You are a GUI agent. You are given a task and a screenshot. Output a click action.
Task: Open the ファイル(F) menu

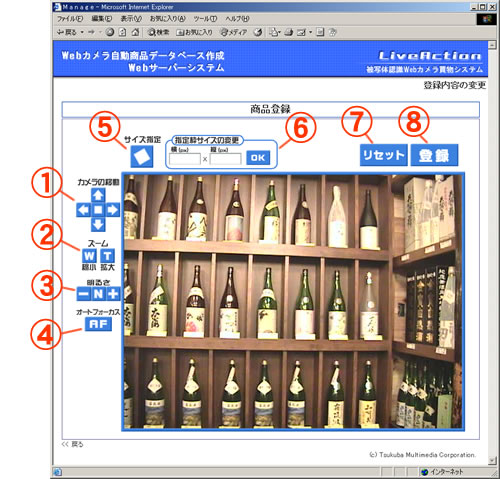pos(70,19)
